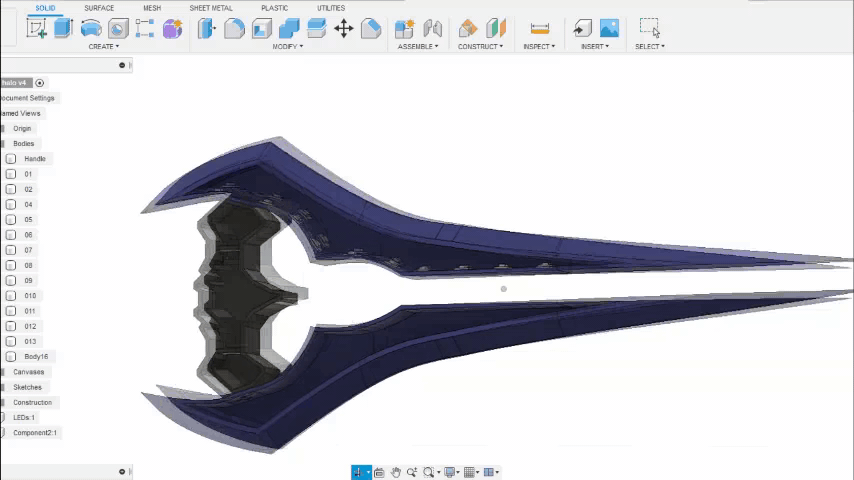The image size is (854, 480).
Task: Open the MODIFY dropdown menu
Action: (288, 47)
